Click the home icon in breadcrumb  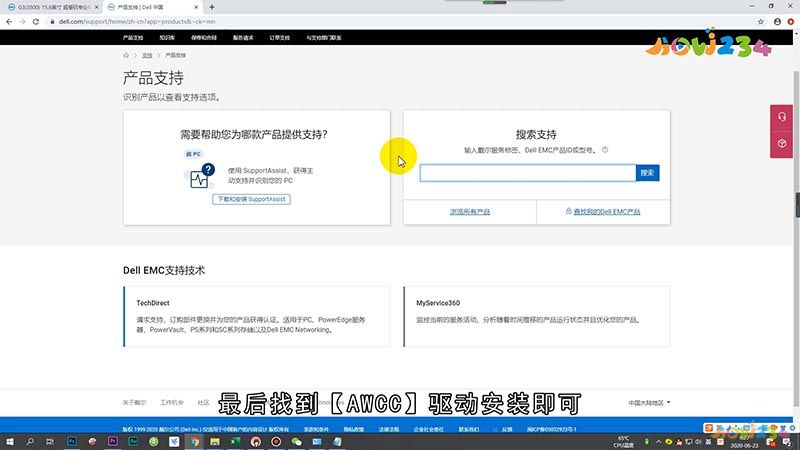[126, 55]
